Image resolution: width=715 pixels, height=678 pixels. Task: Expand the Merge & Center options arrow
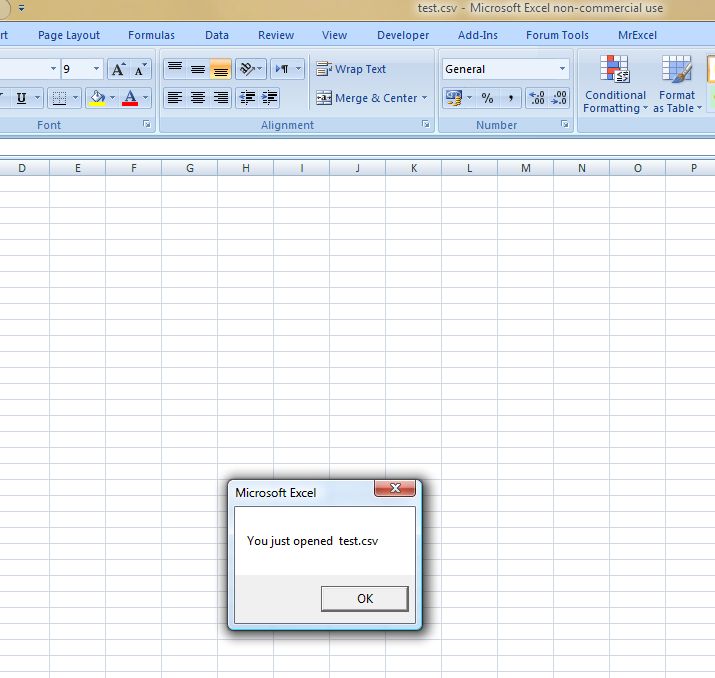coord(424,98)
